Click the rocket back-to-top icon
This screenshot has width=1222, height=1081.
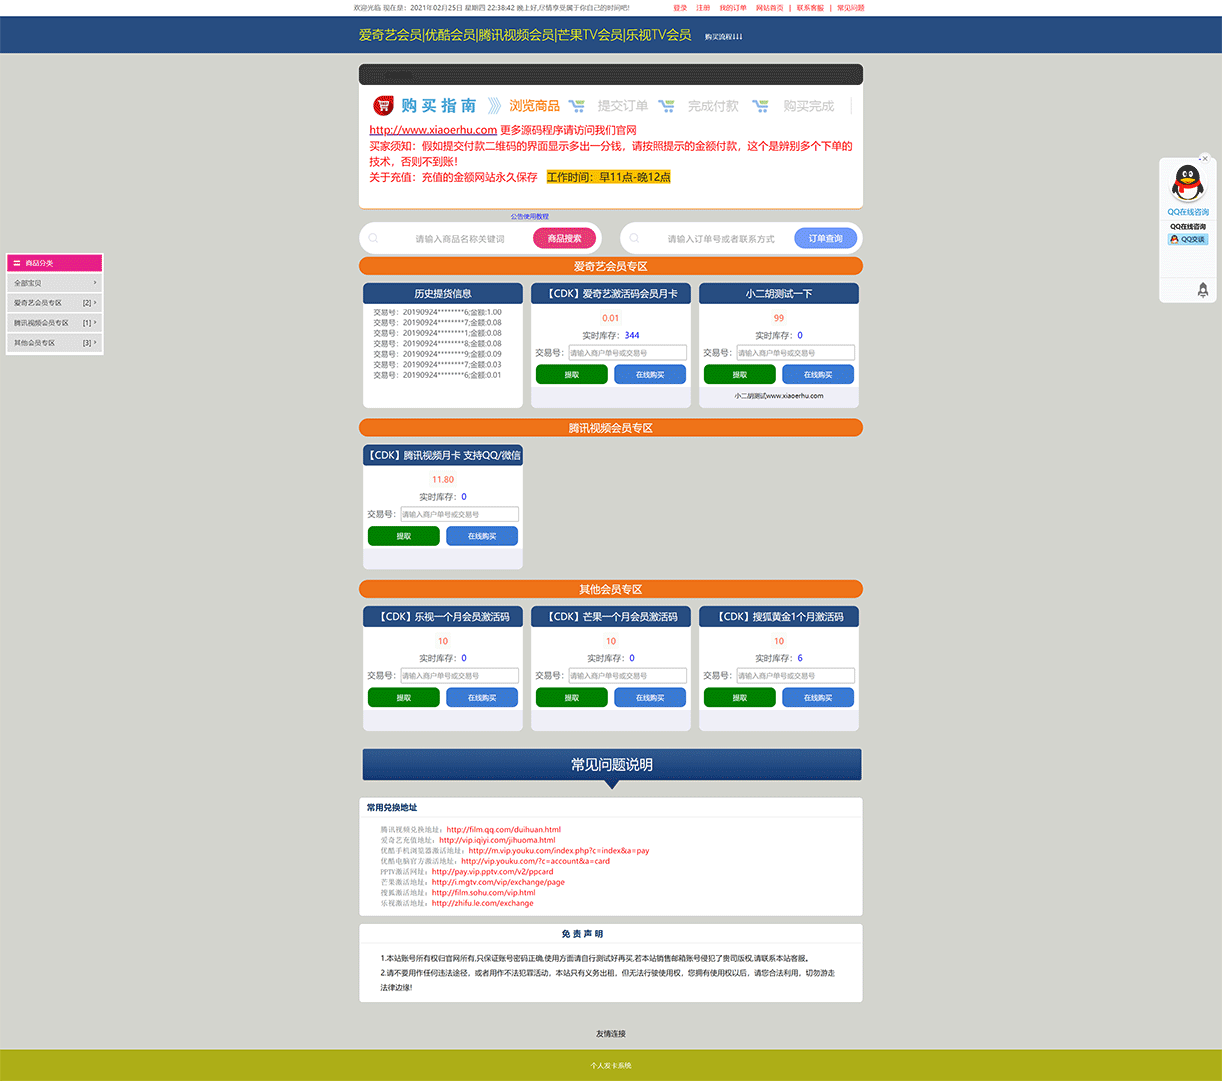tap(1202, 290)
